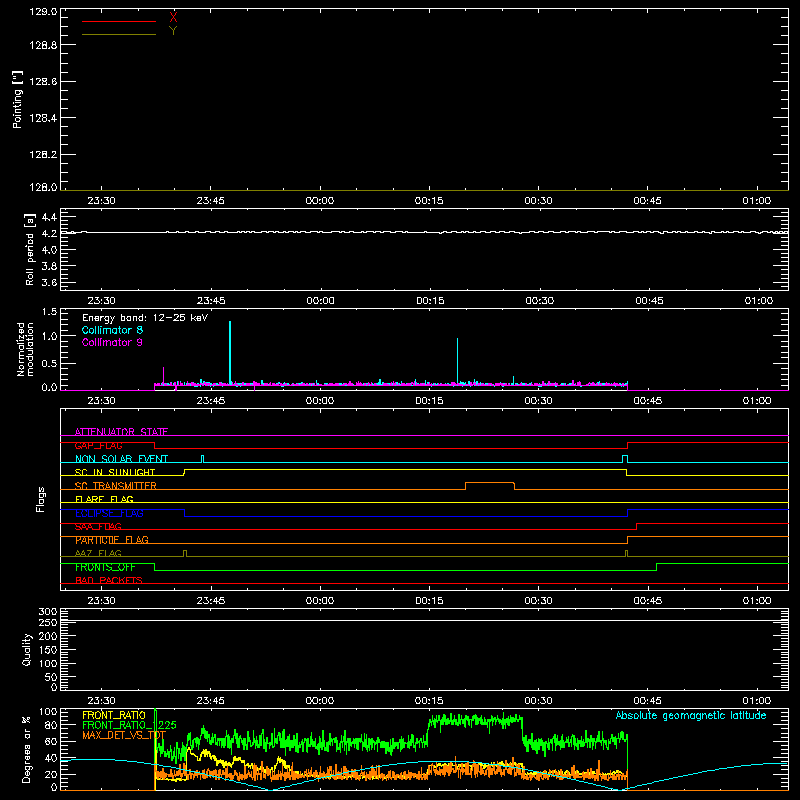Click the green FRONT_RATIO_1225 plateau near 00:20
Image resolution: width=800 pixels, height=800 pixels.
(x=474, y=720)
